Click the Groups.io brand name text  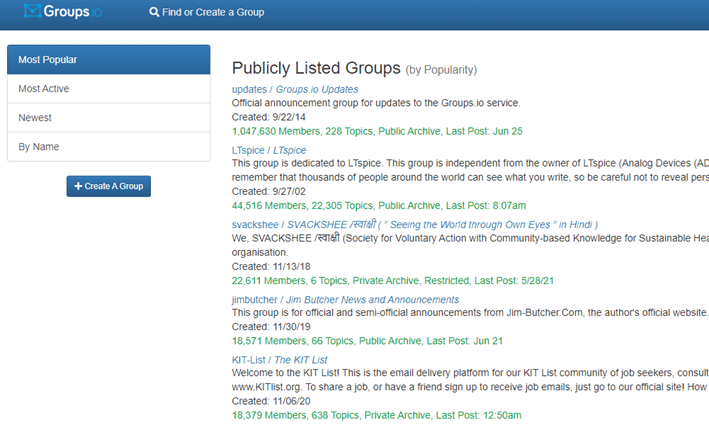click(x=73, y=12)
